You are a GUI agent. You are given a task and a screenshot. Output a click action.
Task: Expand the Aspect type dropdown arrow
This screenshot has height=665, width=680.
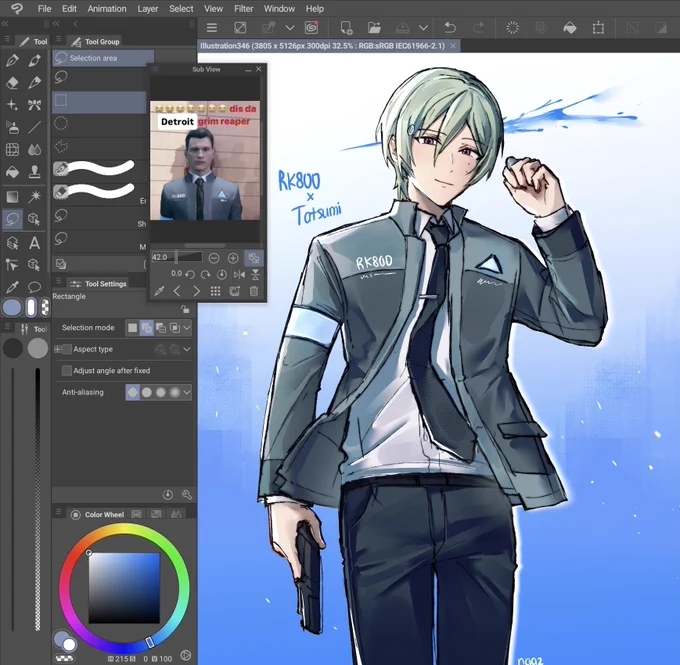click(187, 349)
